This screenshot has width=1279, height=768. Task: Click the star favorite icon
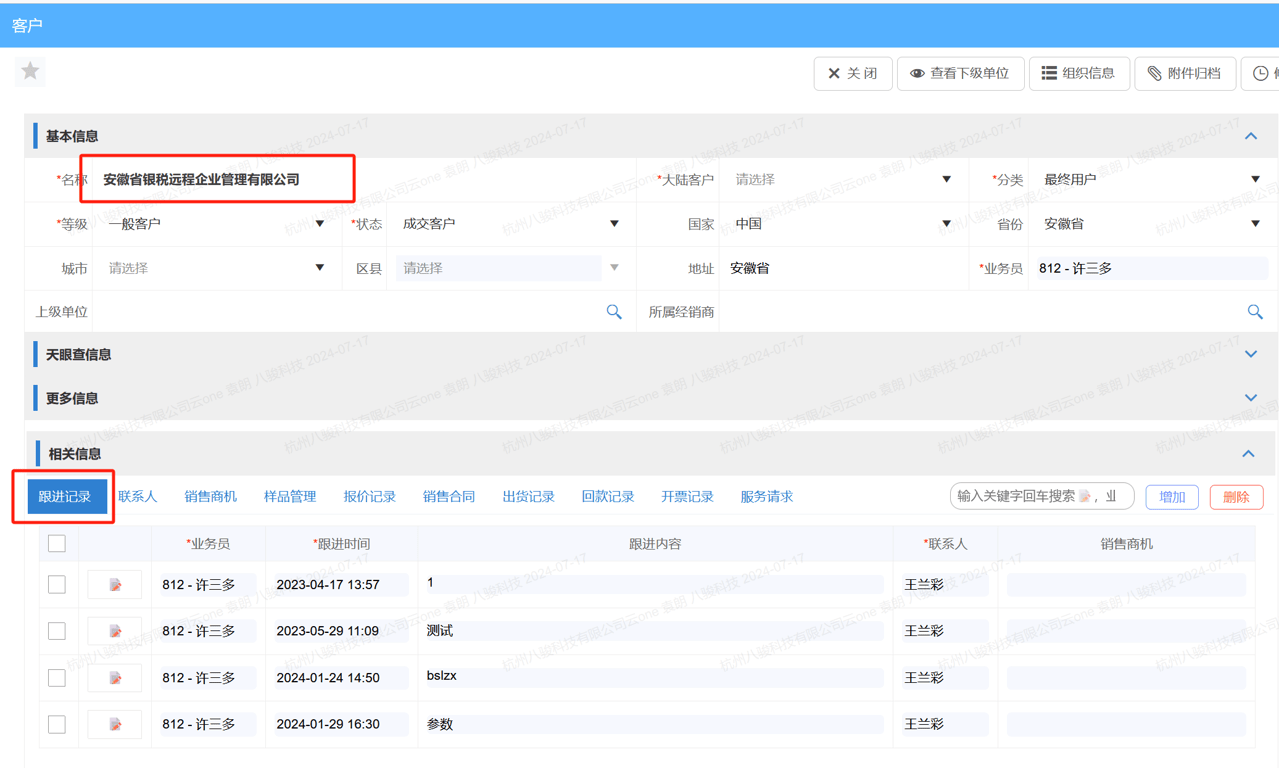point(30,71)
